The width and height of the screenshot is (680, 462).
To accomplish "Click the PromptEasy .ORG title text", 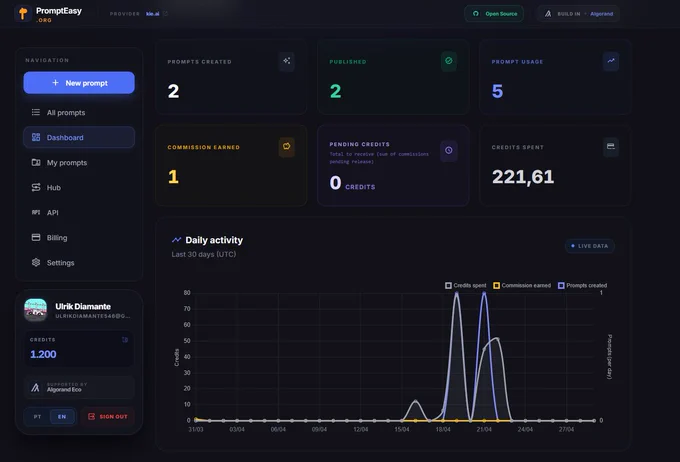I will tap(59, 14).
